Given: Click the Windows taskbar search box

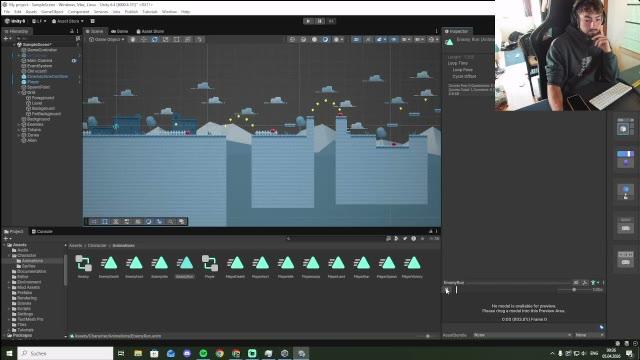Looking at the screenshot, I should coord(65,353).
